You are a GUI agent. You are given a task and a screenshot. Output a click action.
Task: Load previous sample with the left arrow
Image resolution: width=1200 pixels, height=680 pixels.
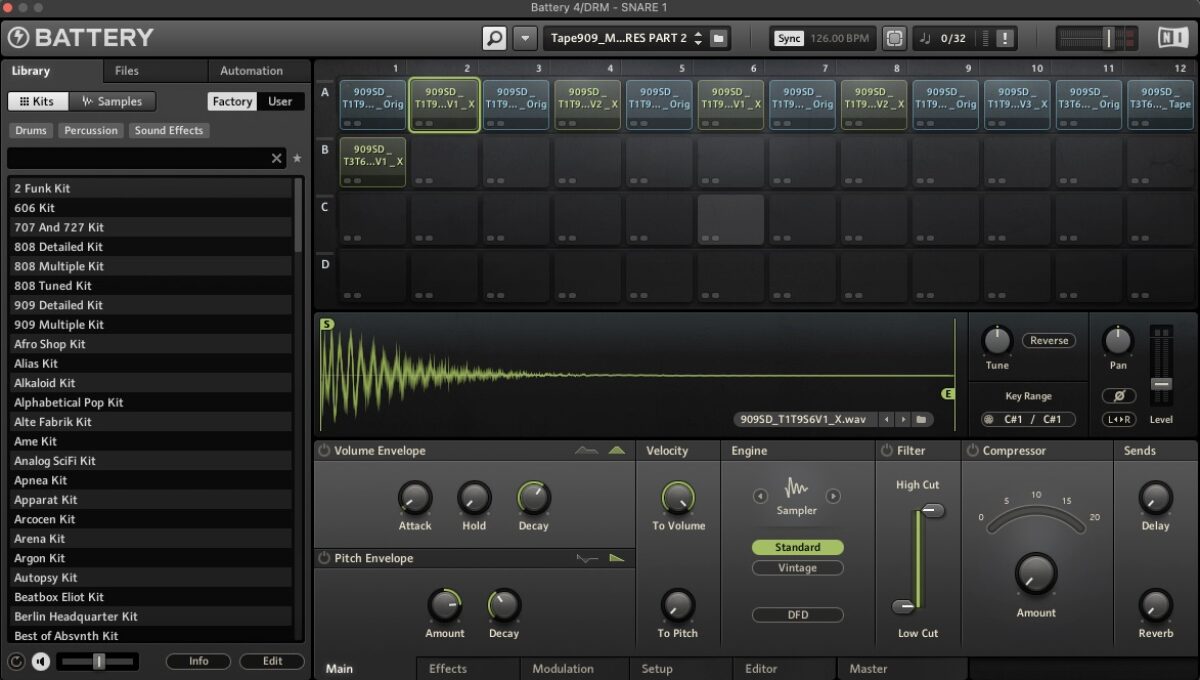pos(886,419)
